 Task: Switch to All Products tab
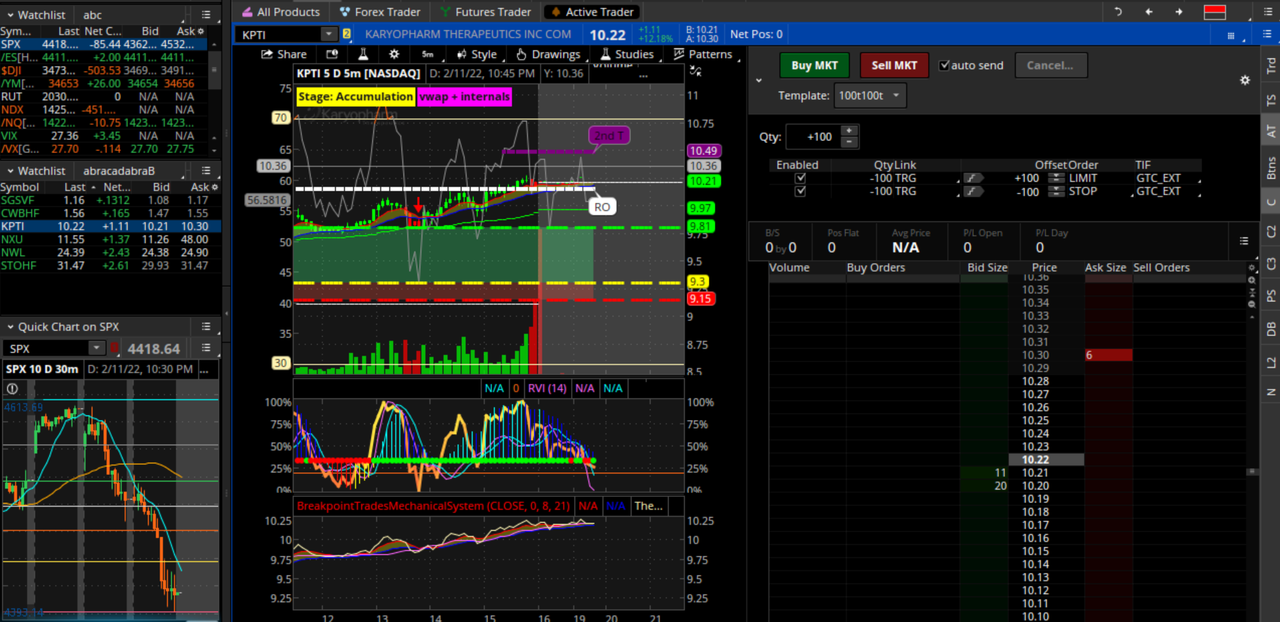pos(280,12)
